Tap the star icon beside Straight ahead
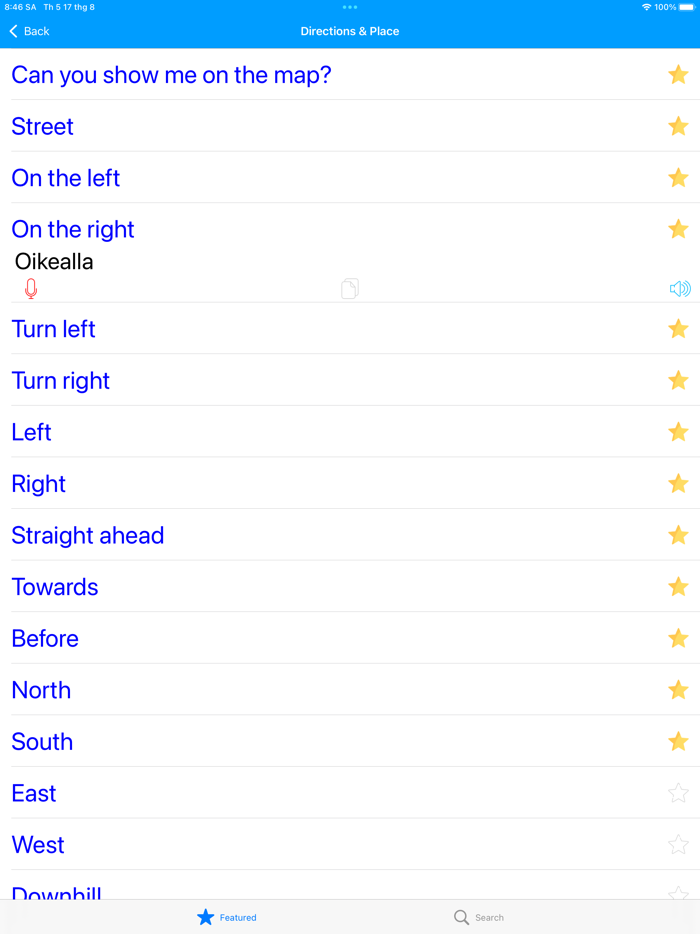Image resolution: width=700 pixels, height=934 pixels. [x=678, y=535]
